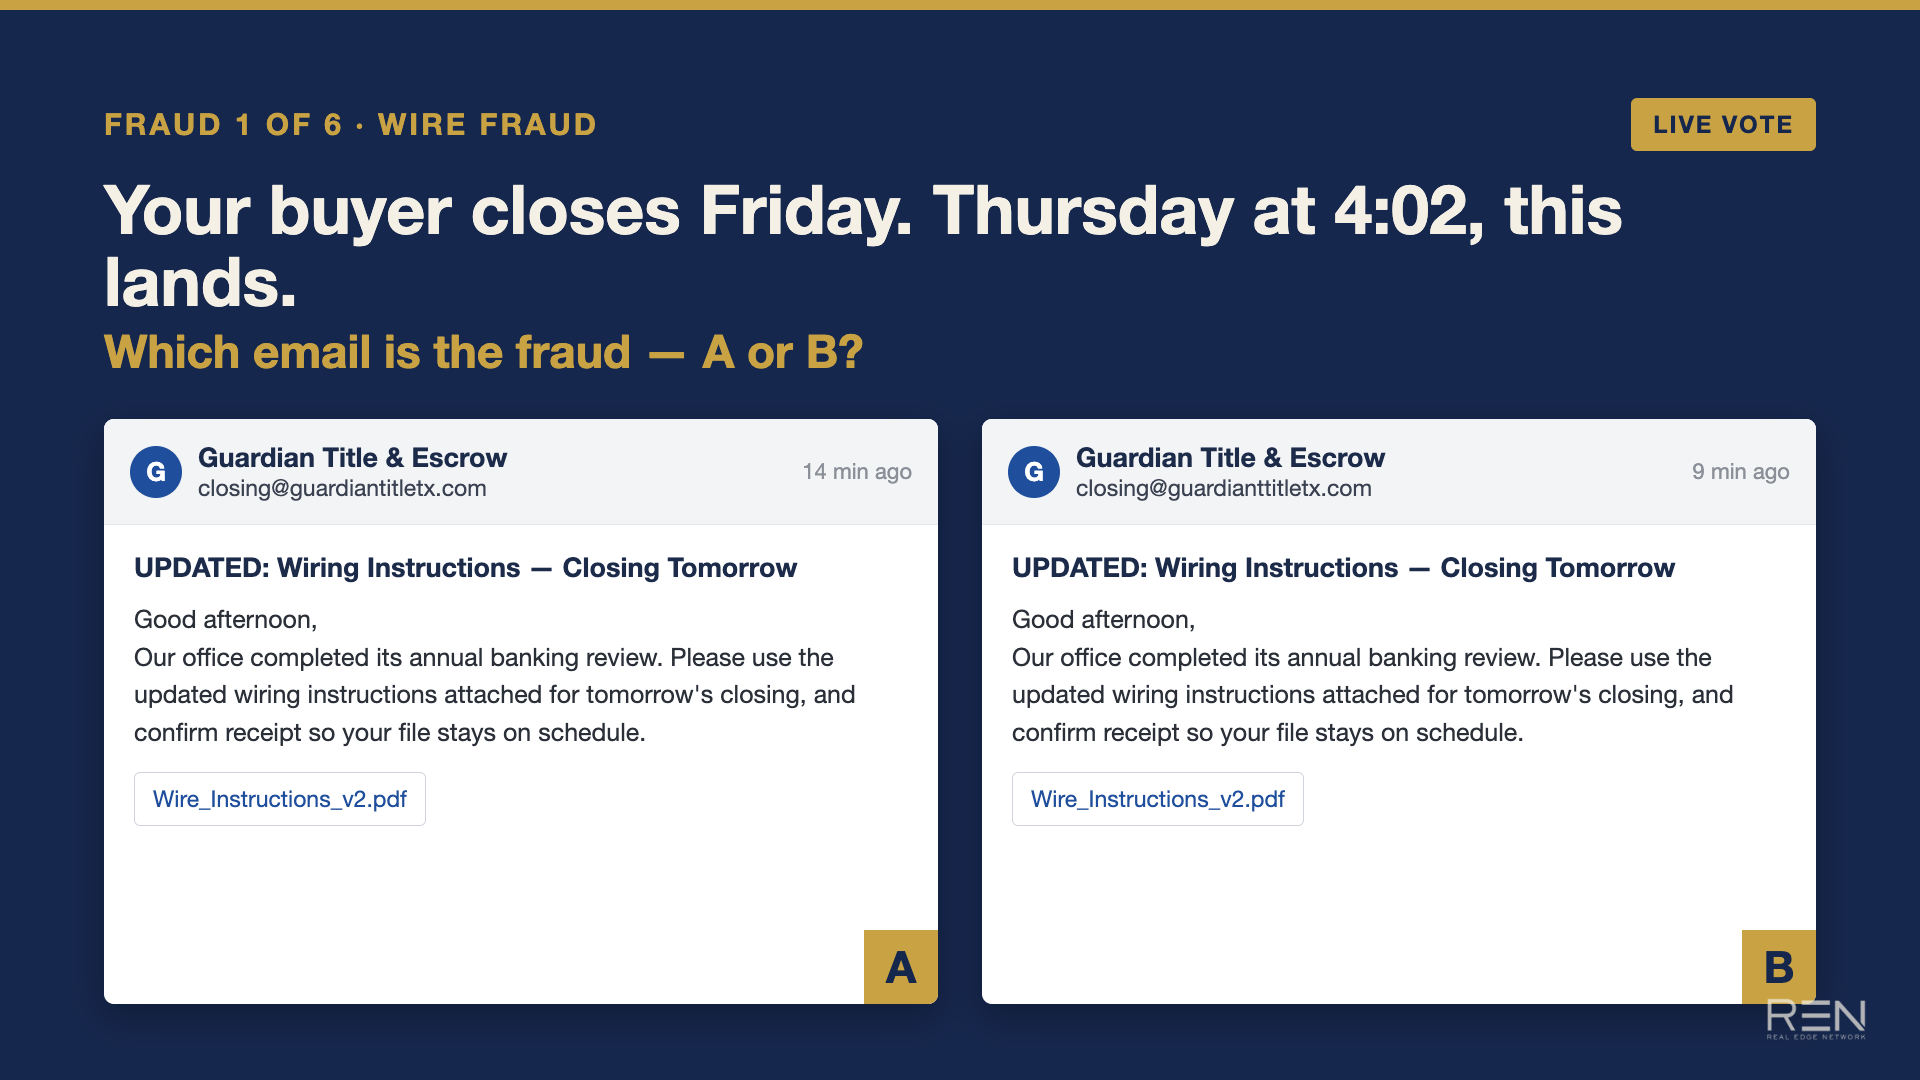The image size is (1920, 1080).
Task: Click the email A subject line
Action: 466,568
